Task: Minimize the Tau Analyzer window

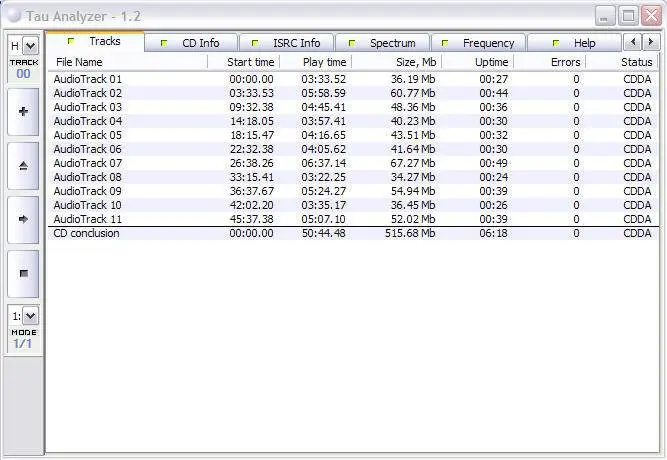Action: 604,16
